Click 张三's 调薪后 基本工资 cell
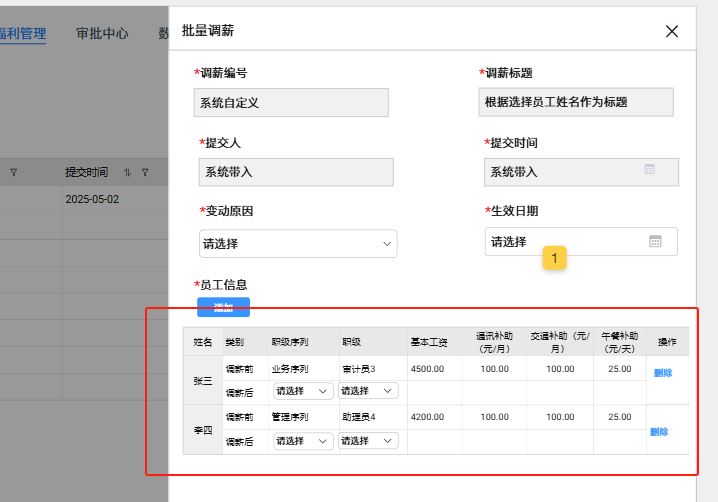 [434, 392]
